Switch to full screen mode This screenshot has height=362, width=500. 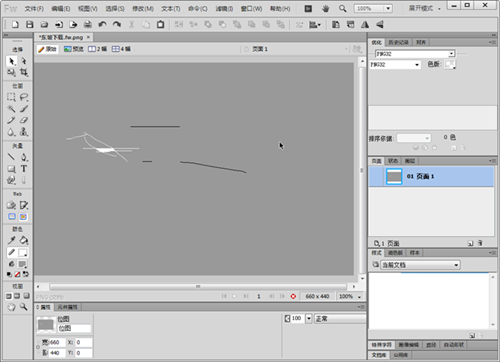pos(26,296)
